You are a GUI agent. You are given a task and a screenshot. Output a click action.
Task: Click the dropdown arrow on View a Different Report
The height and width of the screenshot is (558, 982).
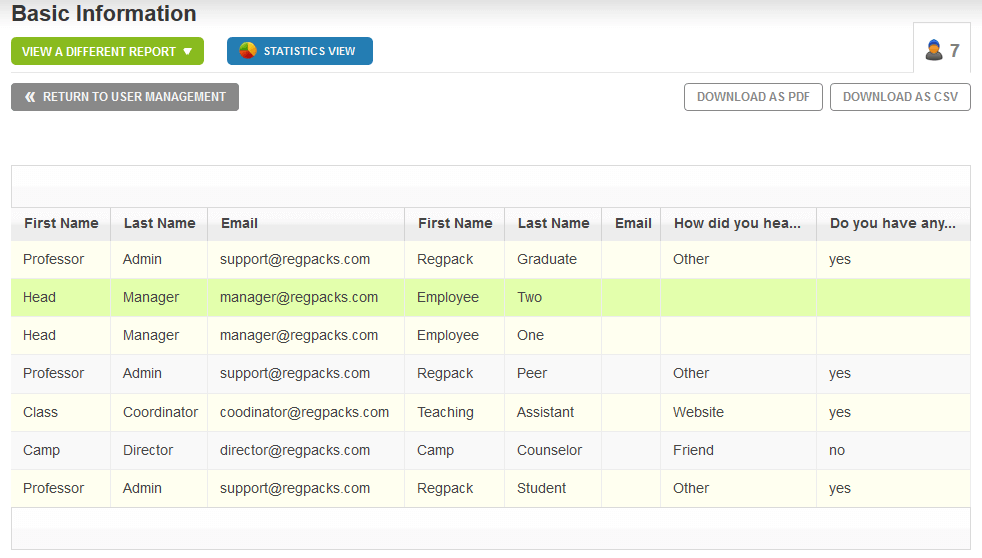187,52
